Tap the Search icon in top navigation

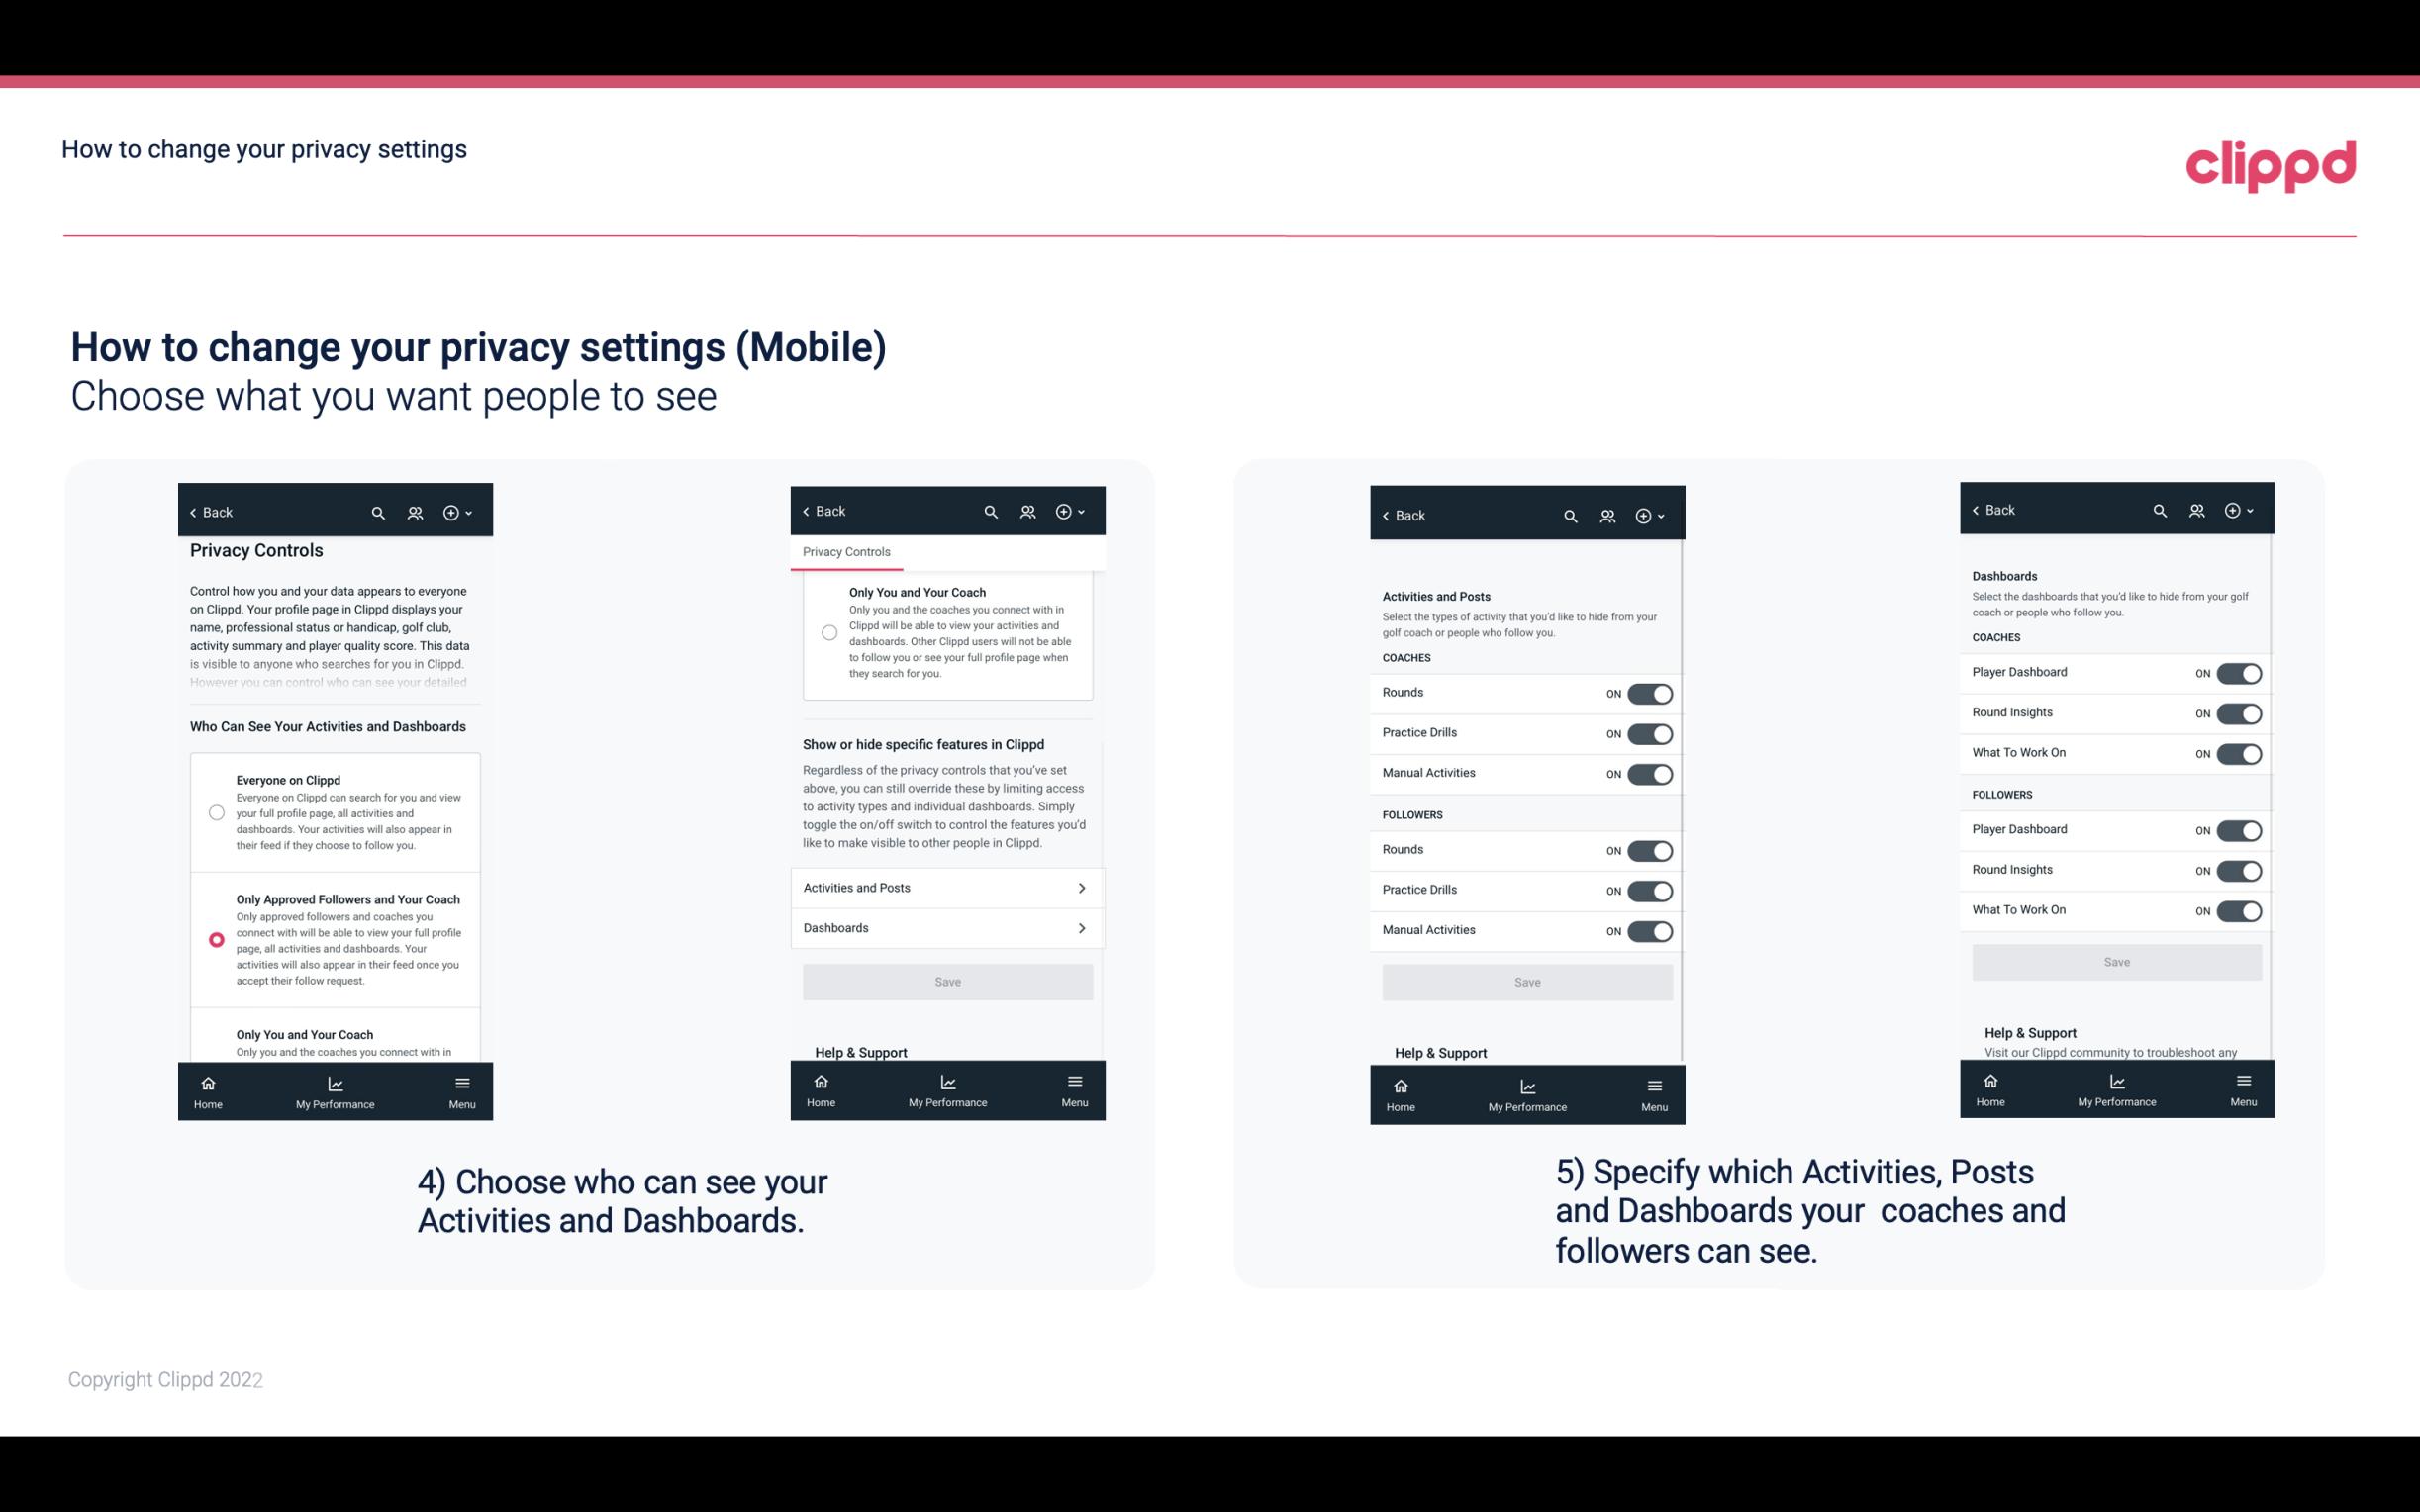click(x=376, y=513)
